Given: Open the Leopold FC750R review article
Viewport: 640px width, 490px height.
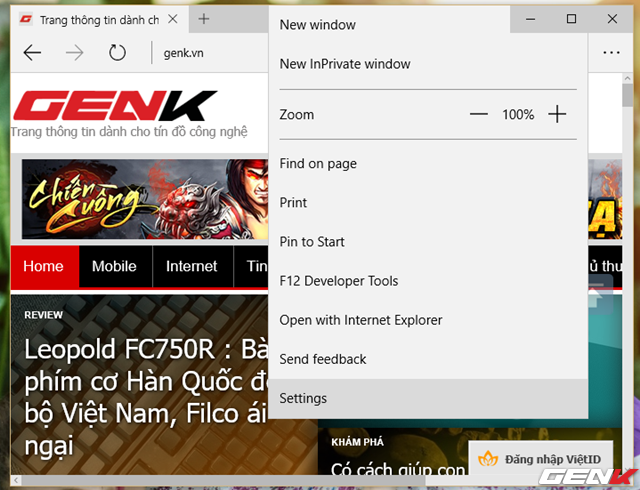Looking at the screenshot, I should click(146, 397).
